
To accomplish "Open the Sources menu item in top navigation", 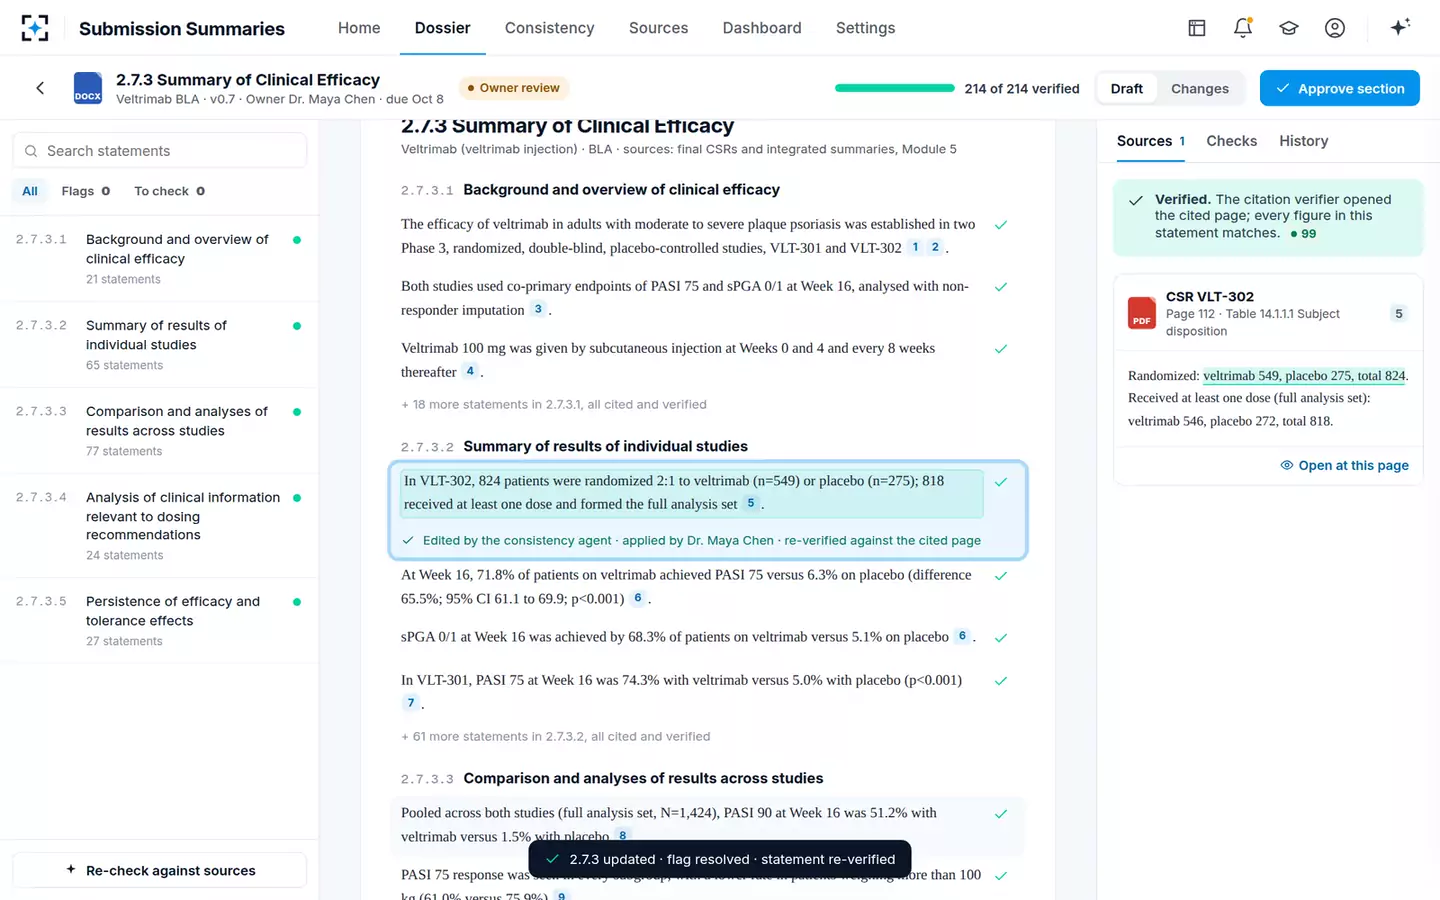I will pyautogui.click(x=658, y=28).
